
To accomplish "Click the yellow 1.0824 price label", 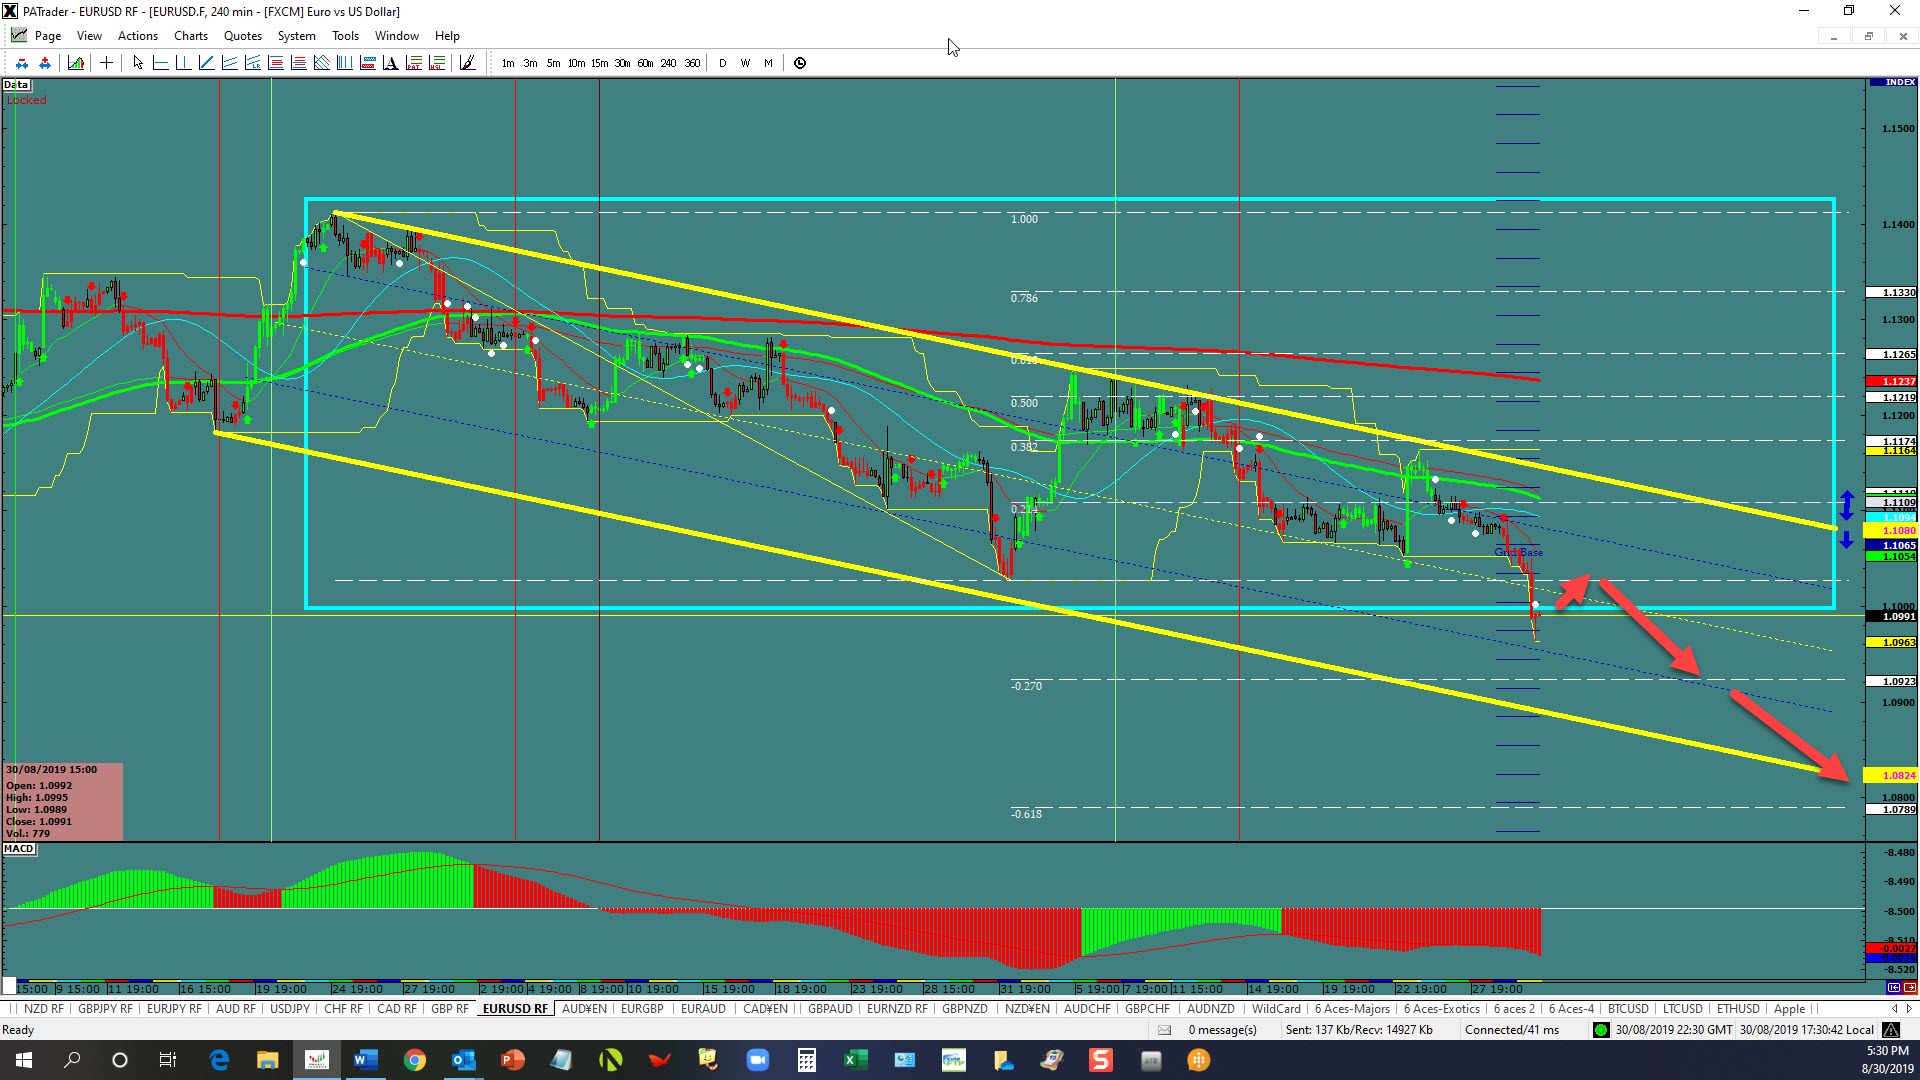I will (x=1893, y=775).
